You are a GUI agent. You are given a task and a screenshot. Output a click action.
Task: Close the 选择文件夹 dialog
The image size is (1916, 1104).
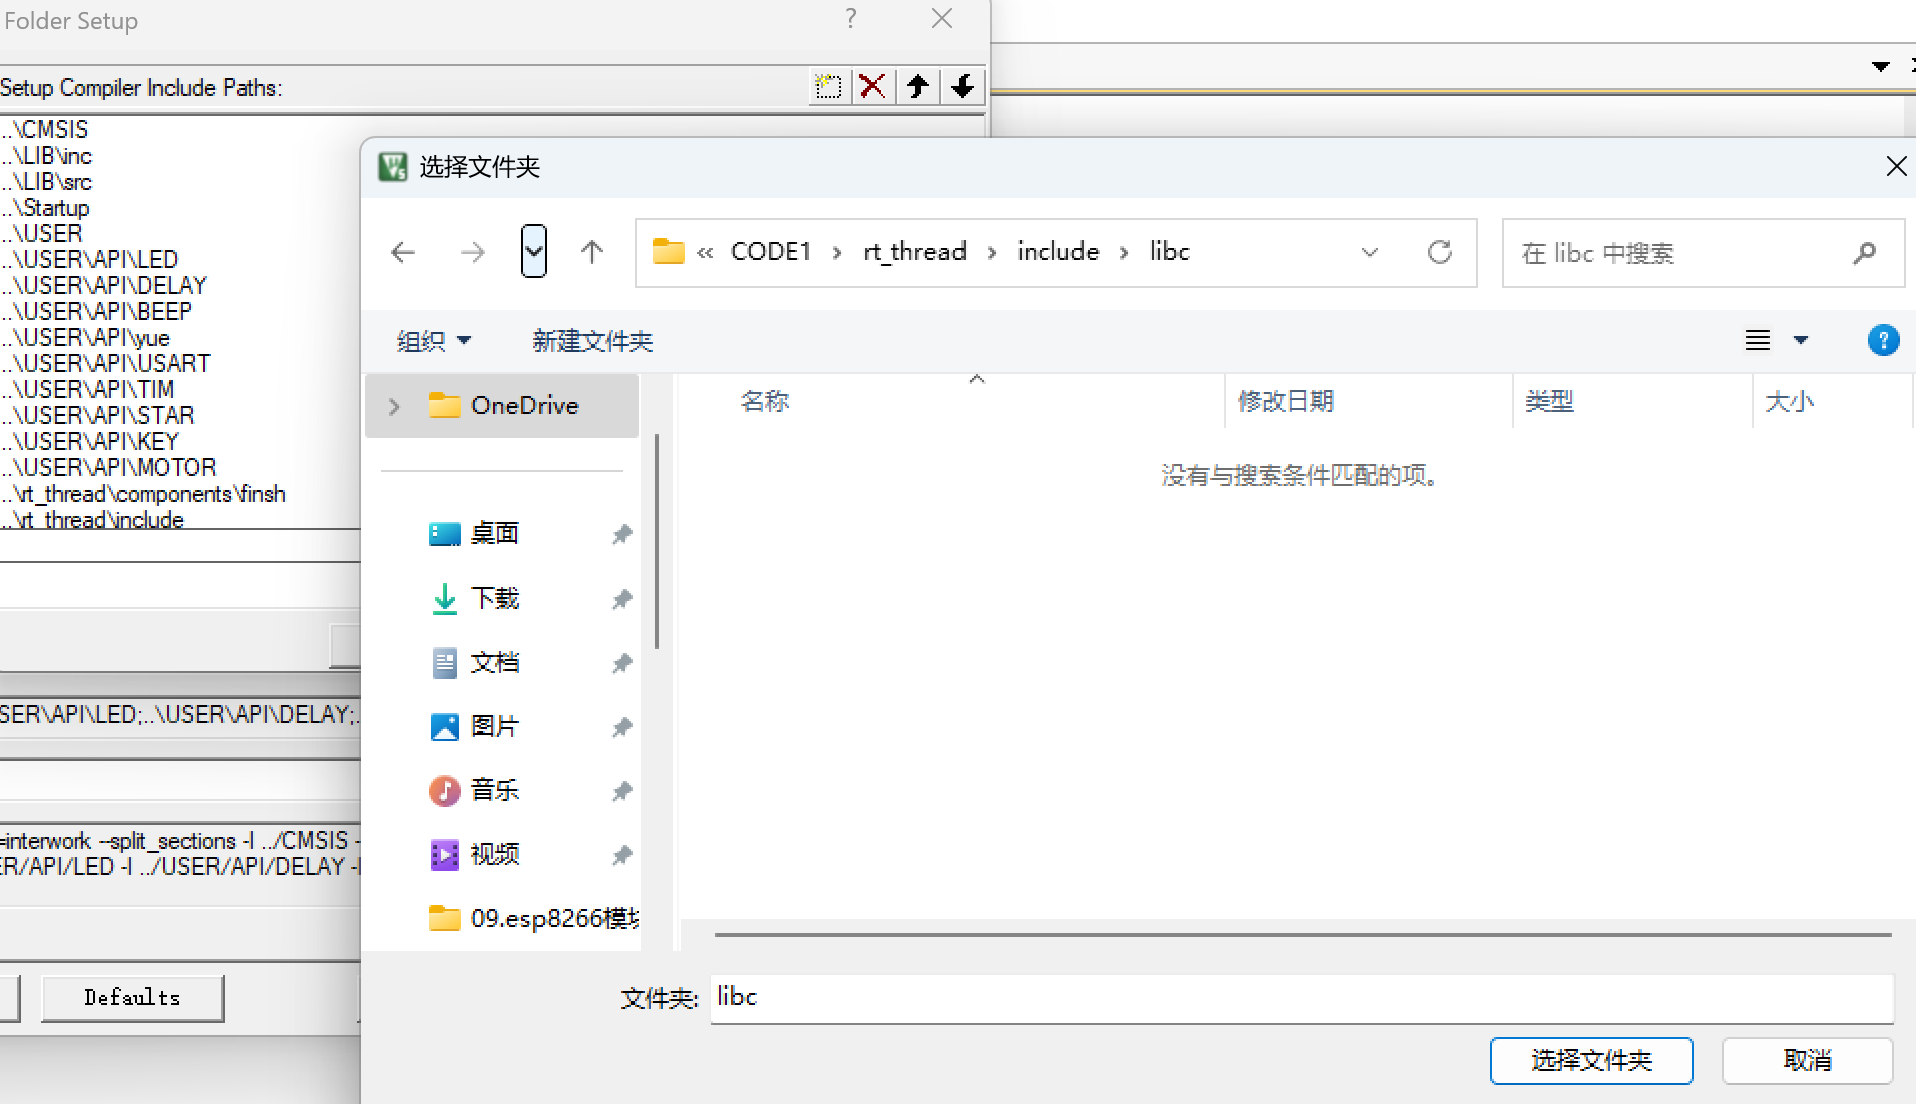[1895, 166]
